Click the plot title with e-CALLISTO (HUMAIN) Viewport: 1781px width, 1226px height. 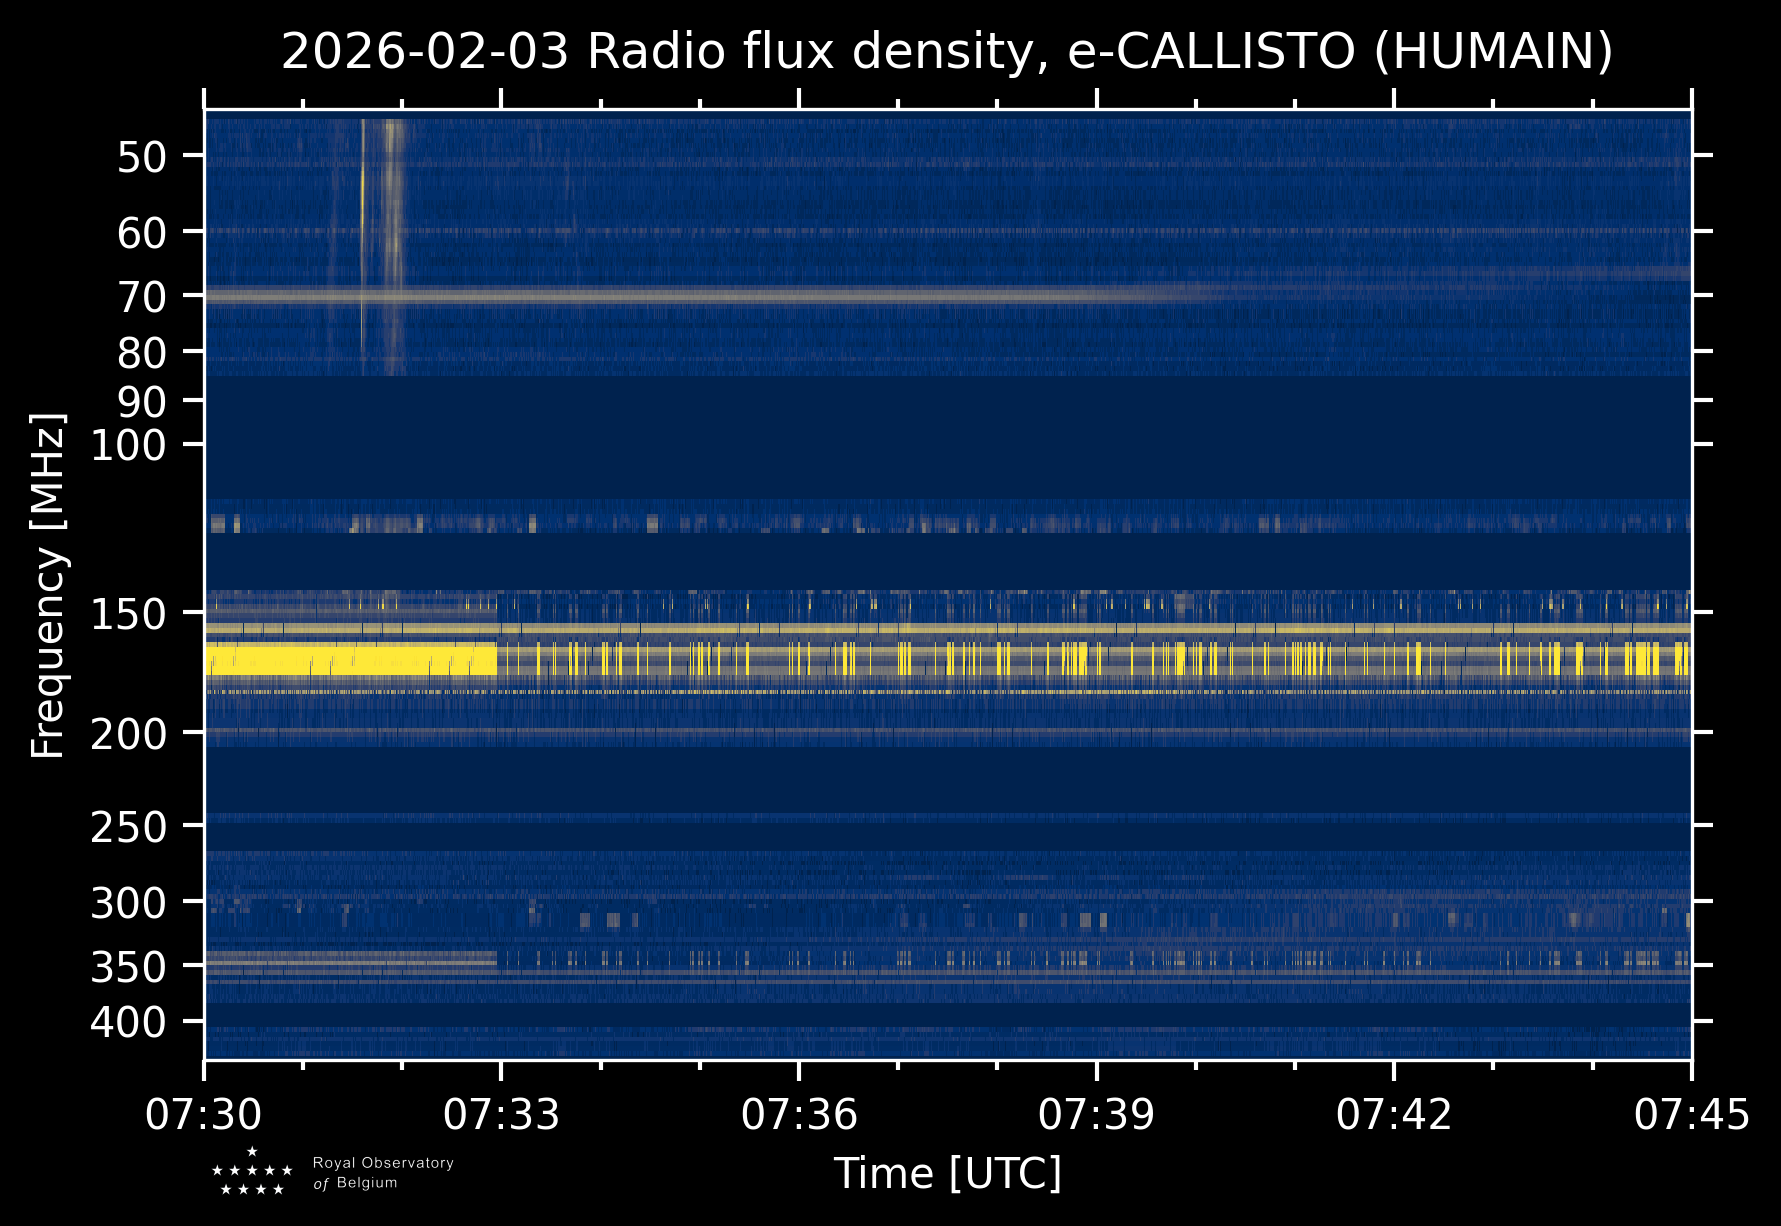coord(946,52)
